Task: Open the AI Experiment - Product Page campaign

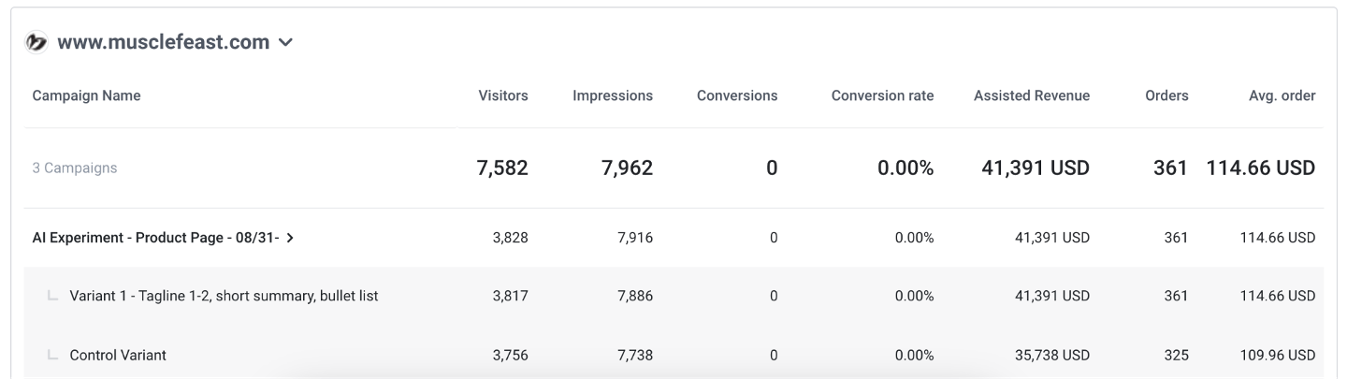Action: pyautogui.click(x=157, y=238)
